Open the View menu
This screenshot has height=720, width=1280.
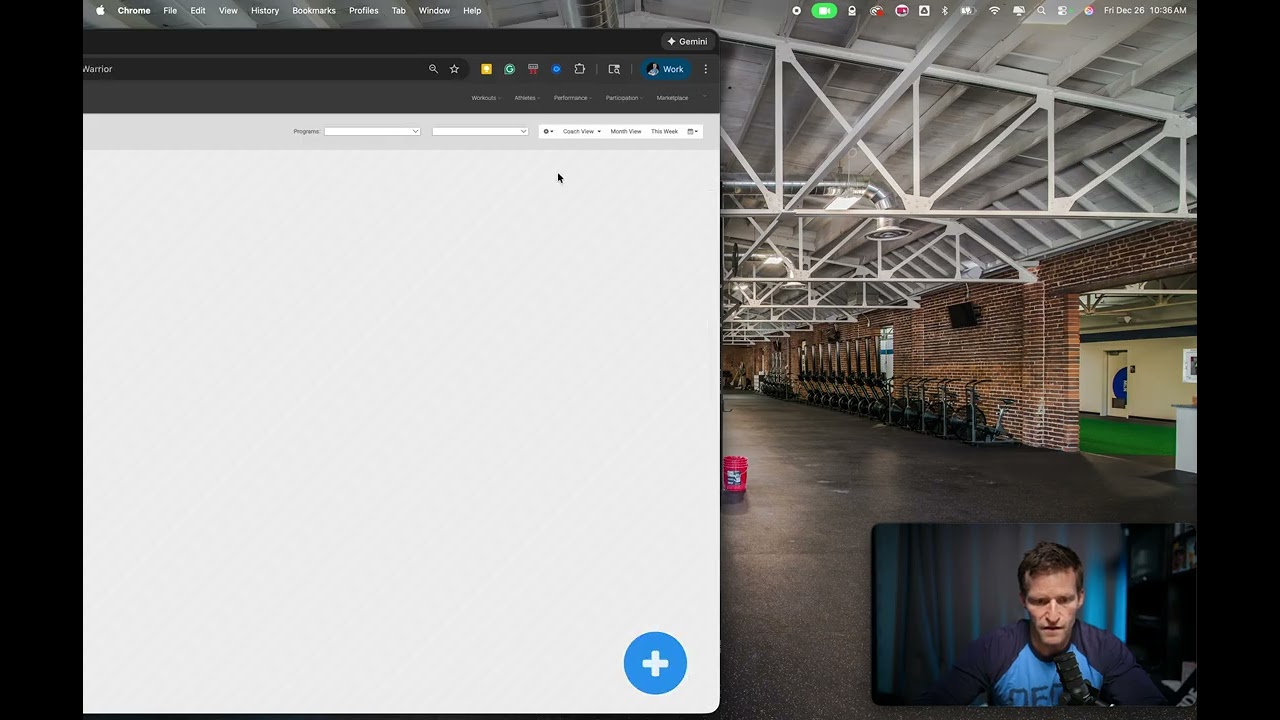[228, 10]
